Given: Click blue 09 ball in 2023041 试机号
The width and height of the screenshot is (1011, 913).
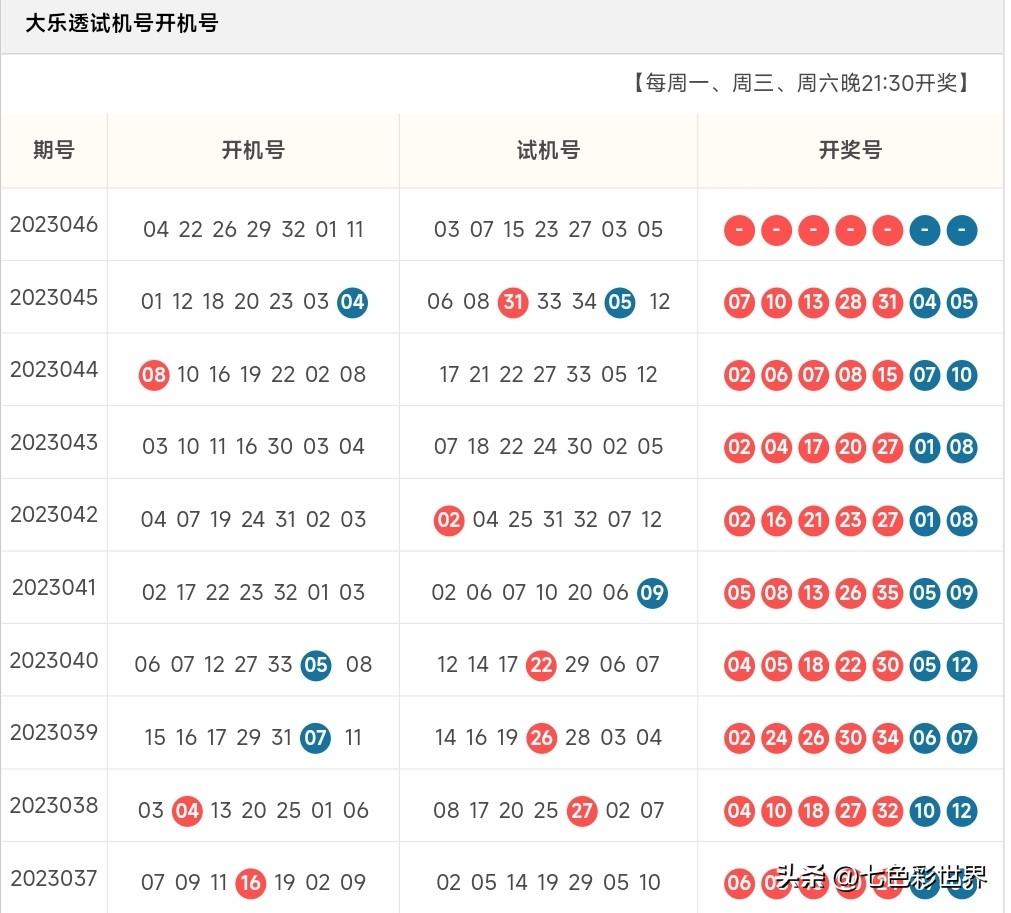Looking at the screenshot, I should [x=653, y=593].
